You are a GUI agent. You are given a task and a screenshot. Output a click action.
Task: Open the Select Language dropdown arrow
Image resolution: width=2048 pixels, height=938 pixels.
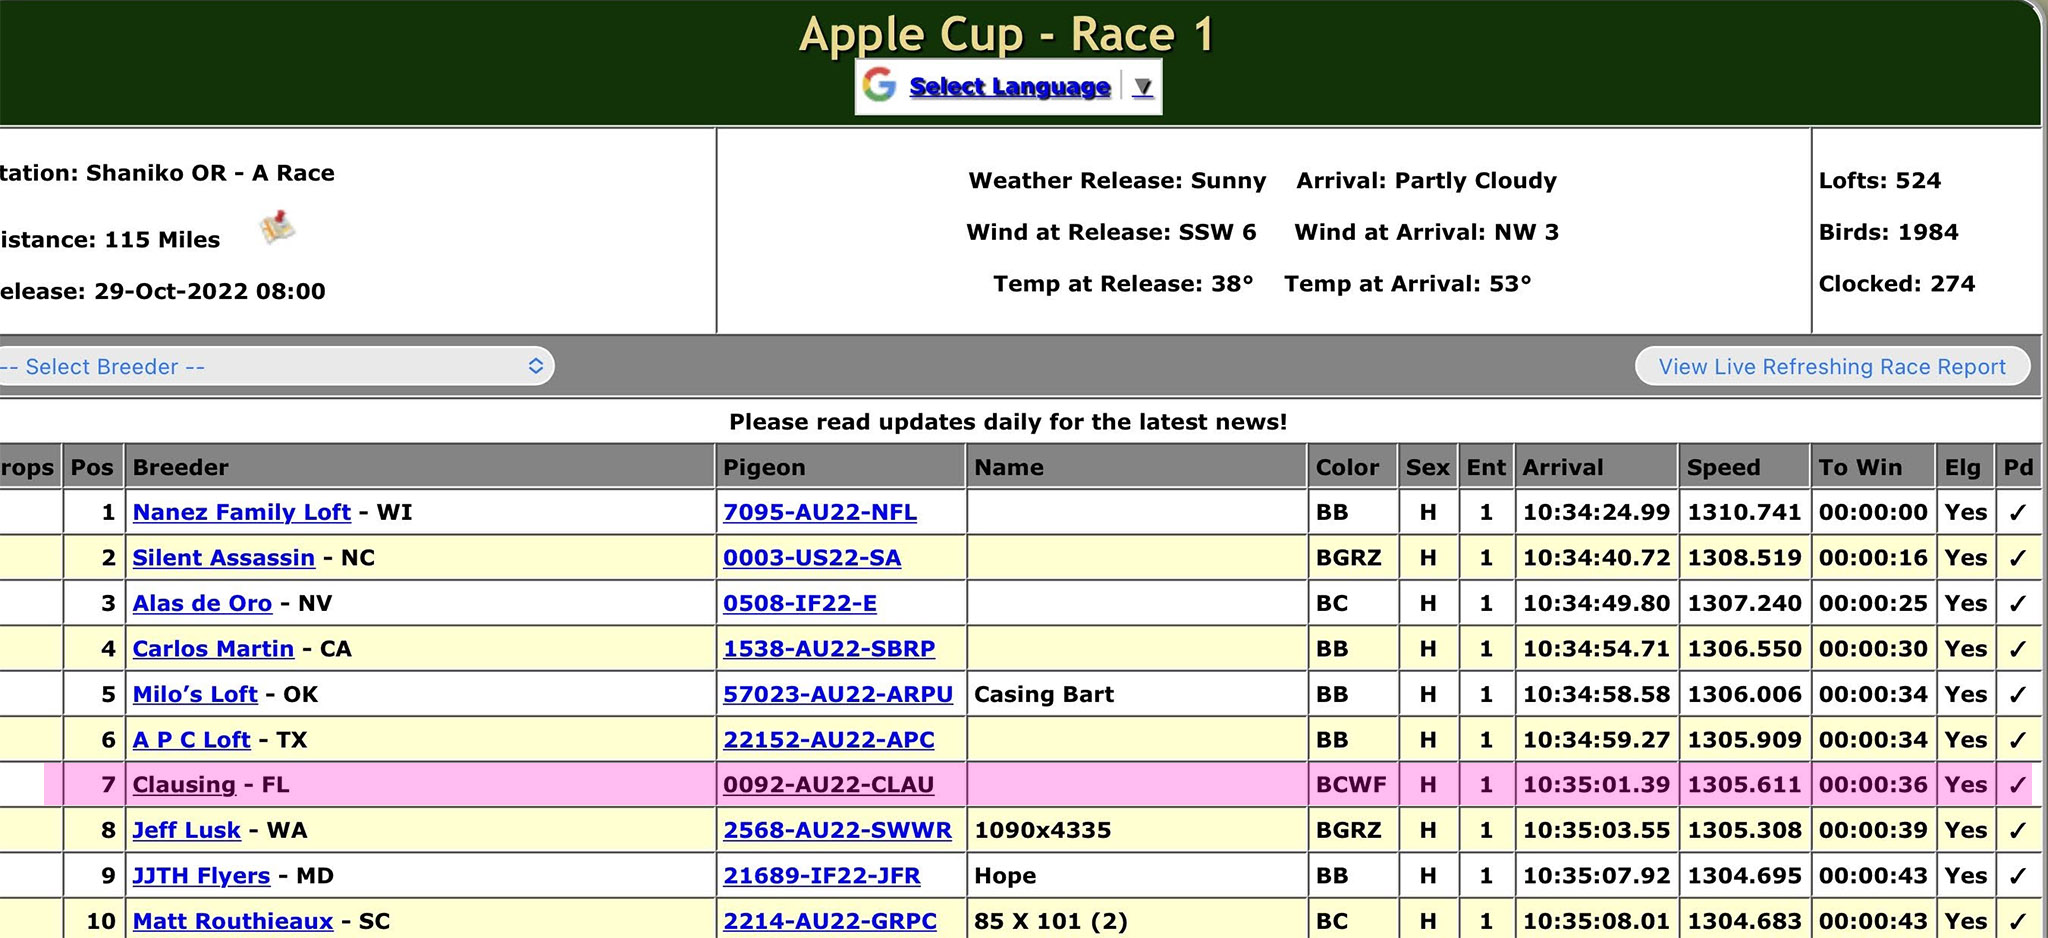click(x=1142, y=87)
